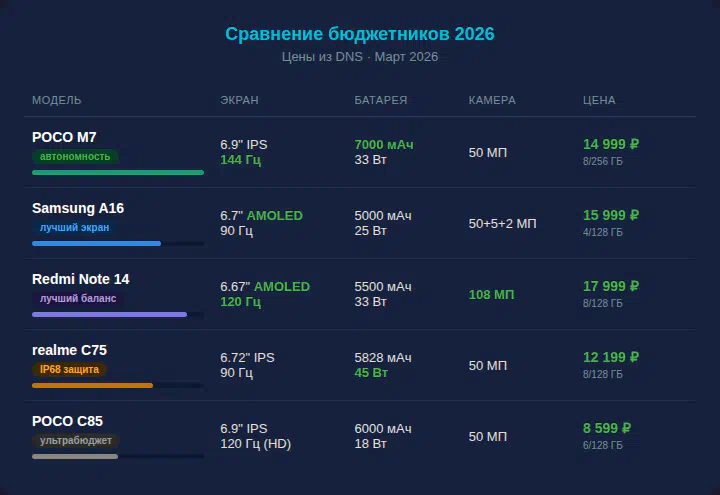Image resolution: width=720 pixels, height=495 pixels.
Task: Click the price "12 199 ₽"
Action: [x=611, y=357]
